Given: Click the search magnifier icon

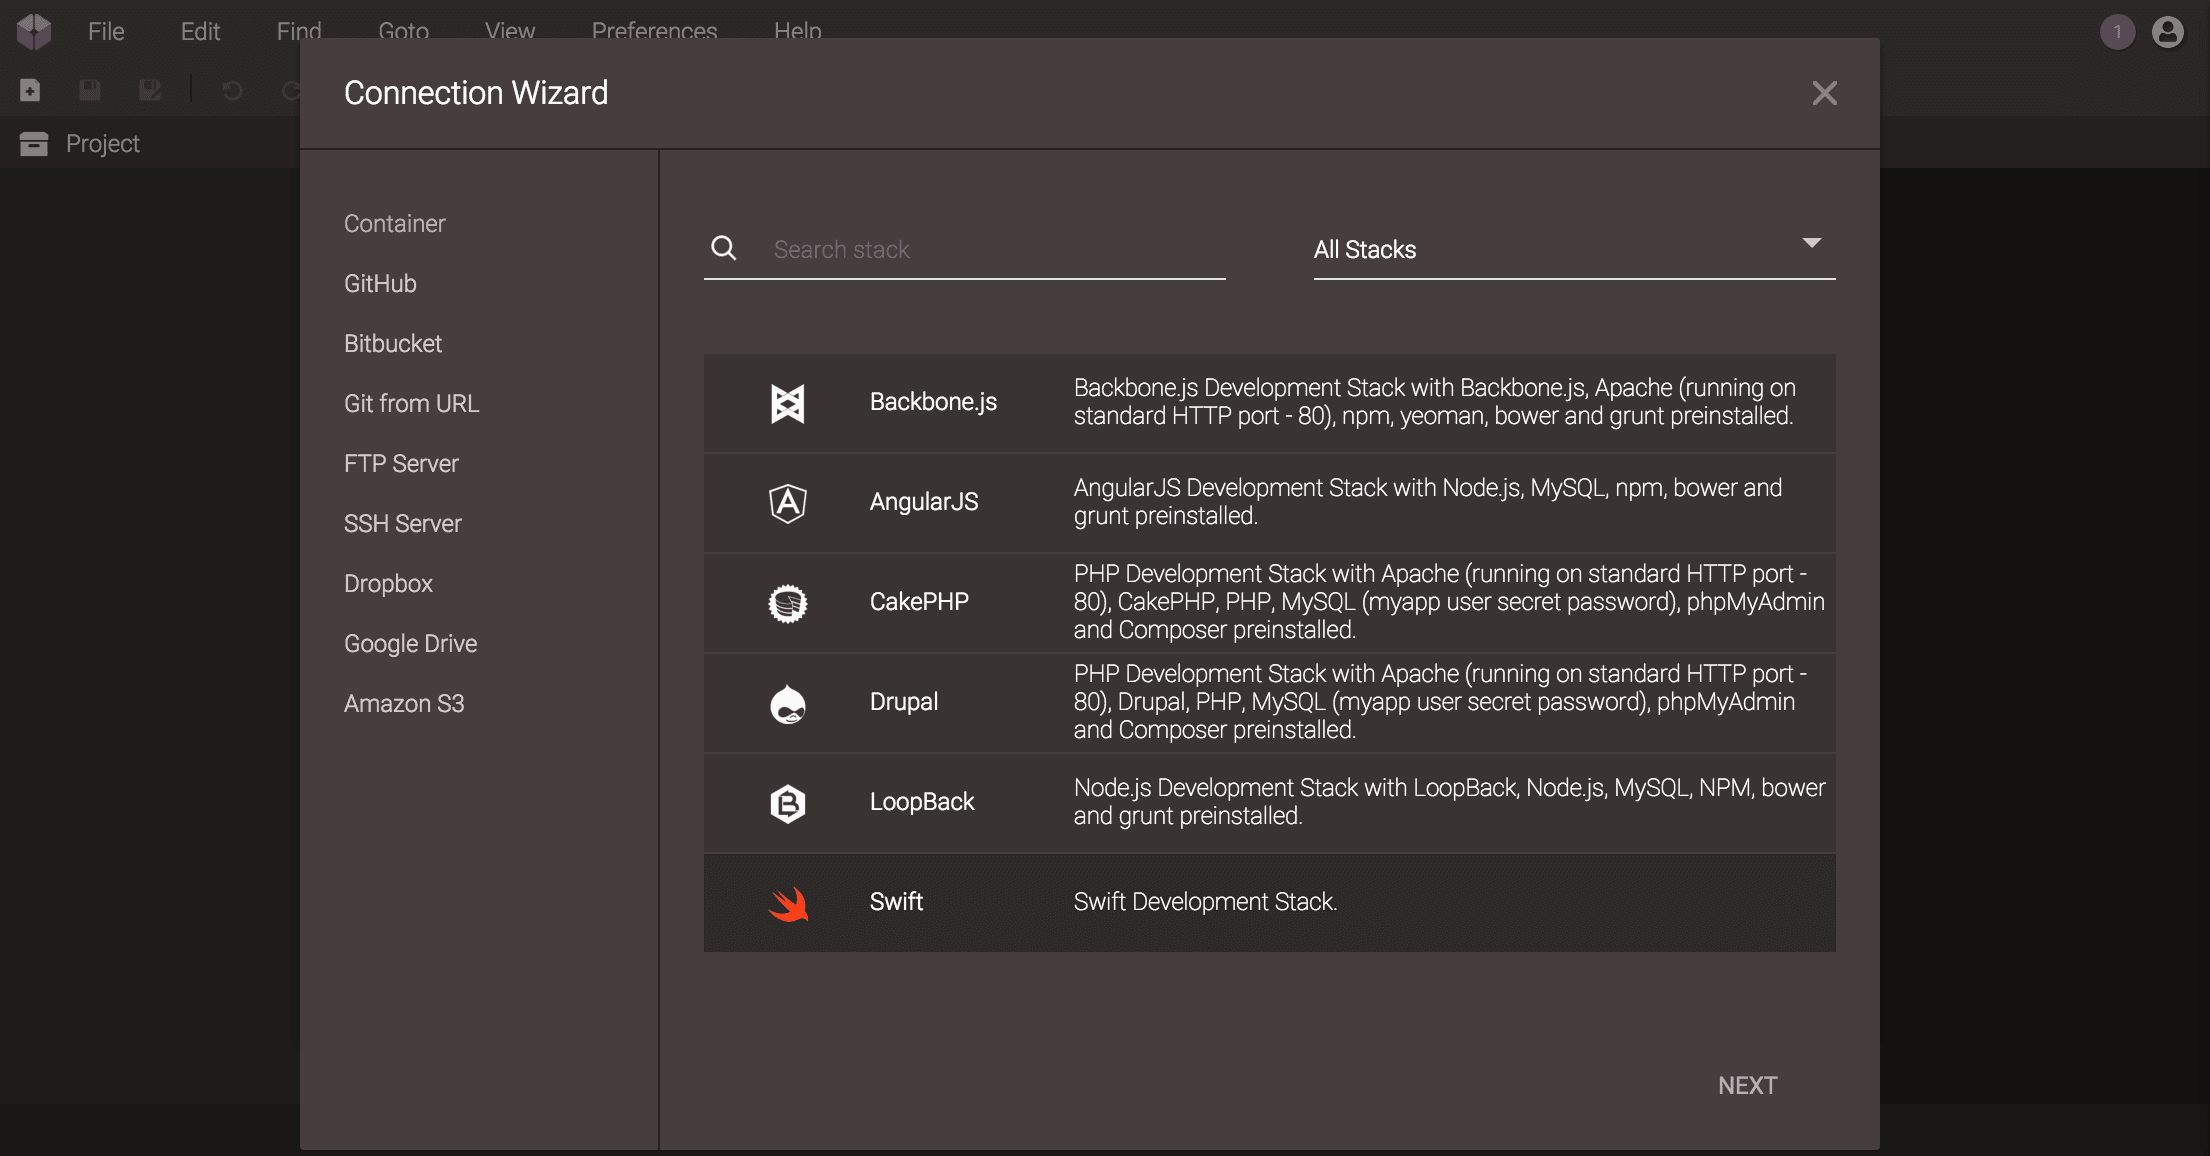Looking at the screenshot, I should (723, 248).
